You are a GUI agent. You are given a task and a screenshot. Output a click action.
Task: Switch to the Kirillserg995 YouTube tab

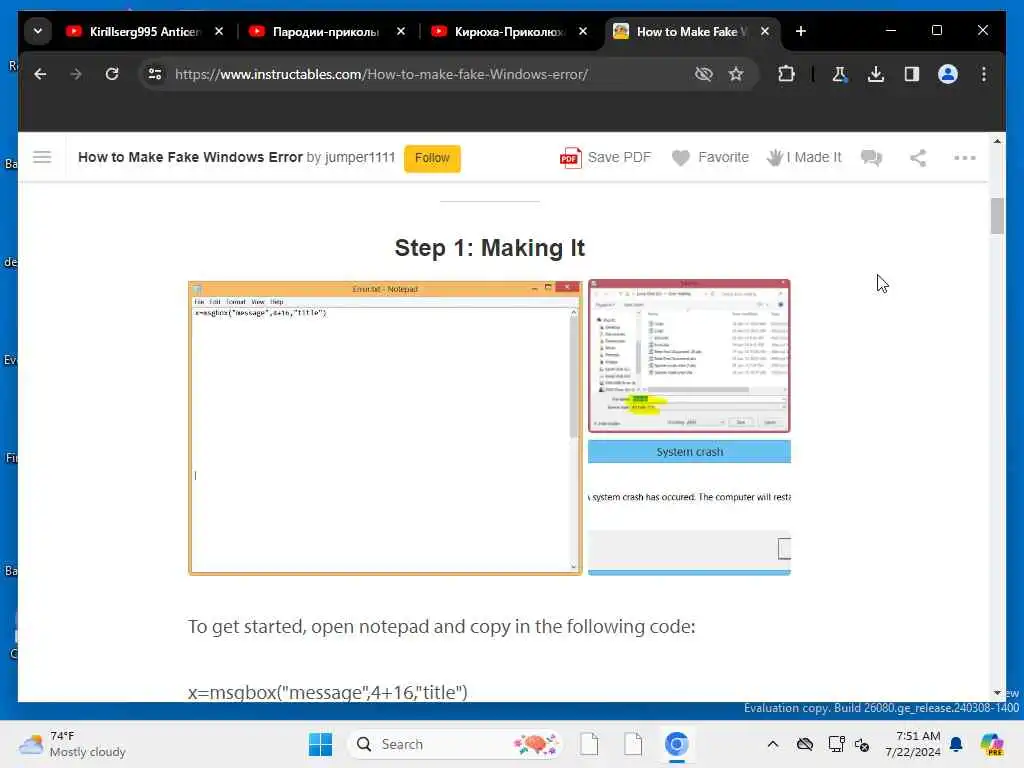pyautogui.click(x=144, y=31)
